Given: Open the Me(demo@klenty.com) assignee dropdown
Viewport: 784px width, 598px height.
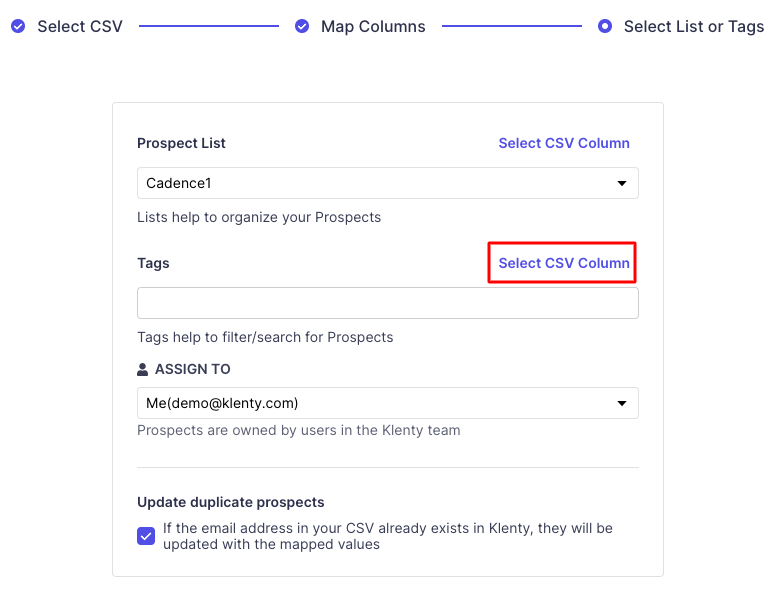Looking at the screenshot, I should (380, 403).
